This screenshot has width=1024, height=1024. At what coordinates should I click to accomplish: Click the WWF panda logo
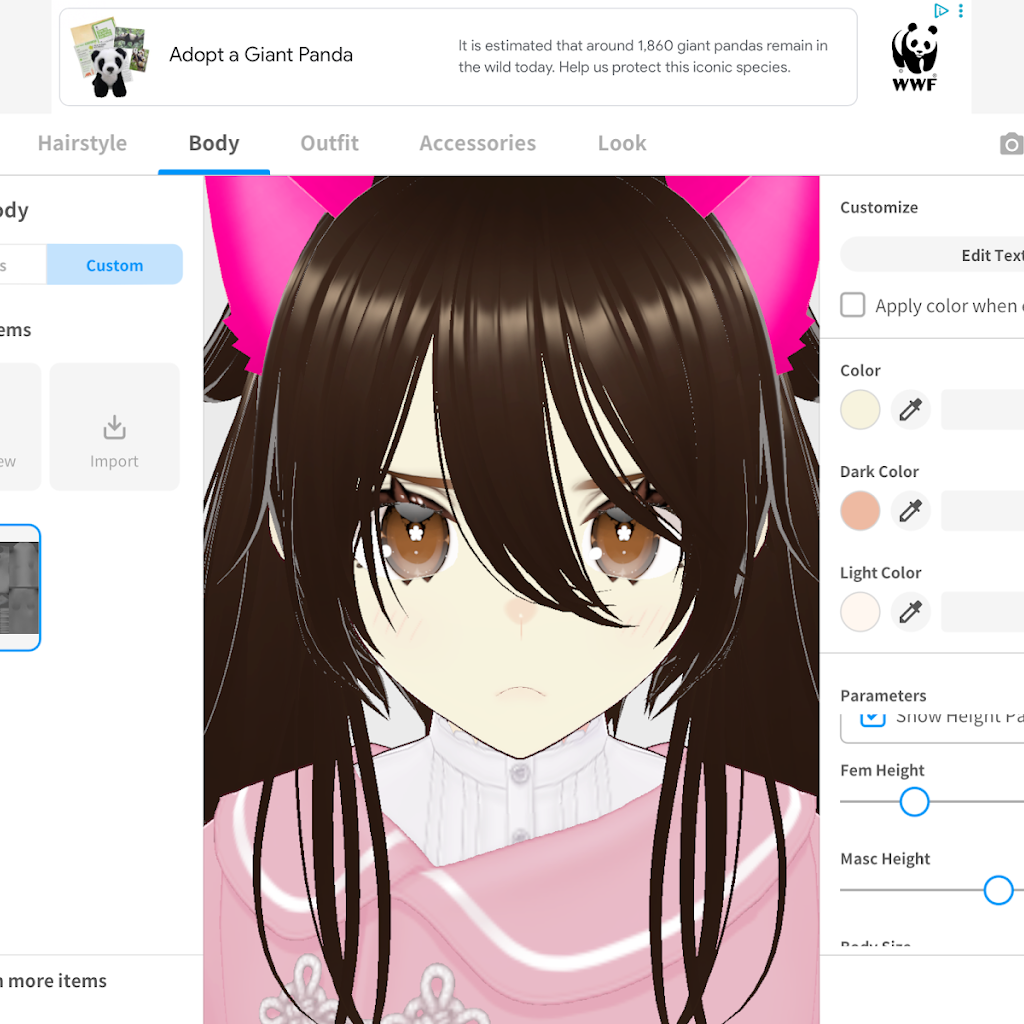[914, 57]
